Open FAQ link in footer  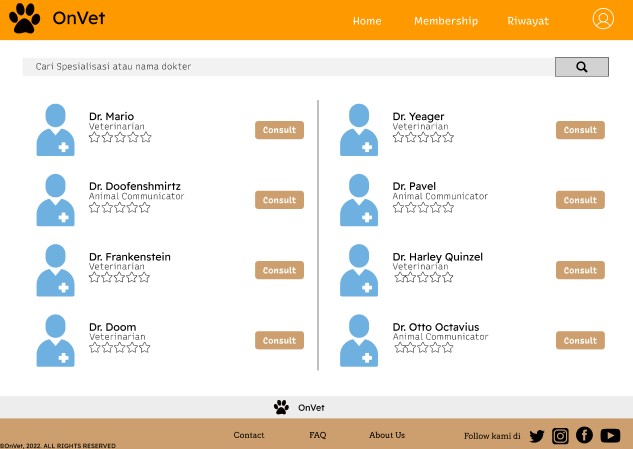tap(318, 435)
